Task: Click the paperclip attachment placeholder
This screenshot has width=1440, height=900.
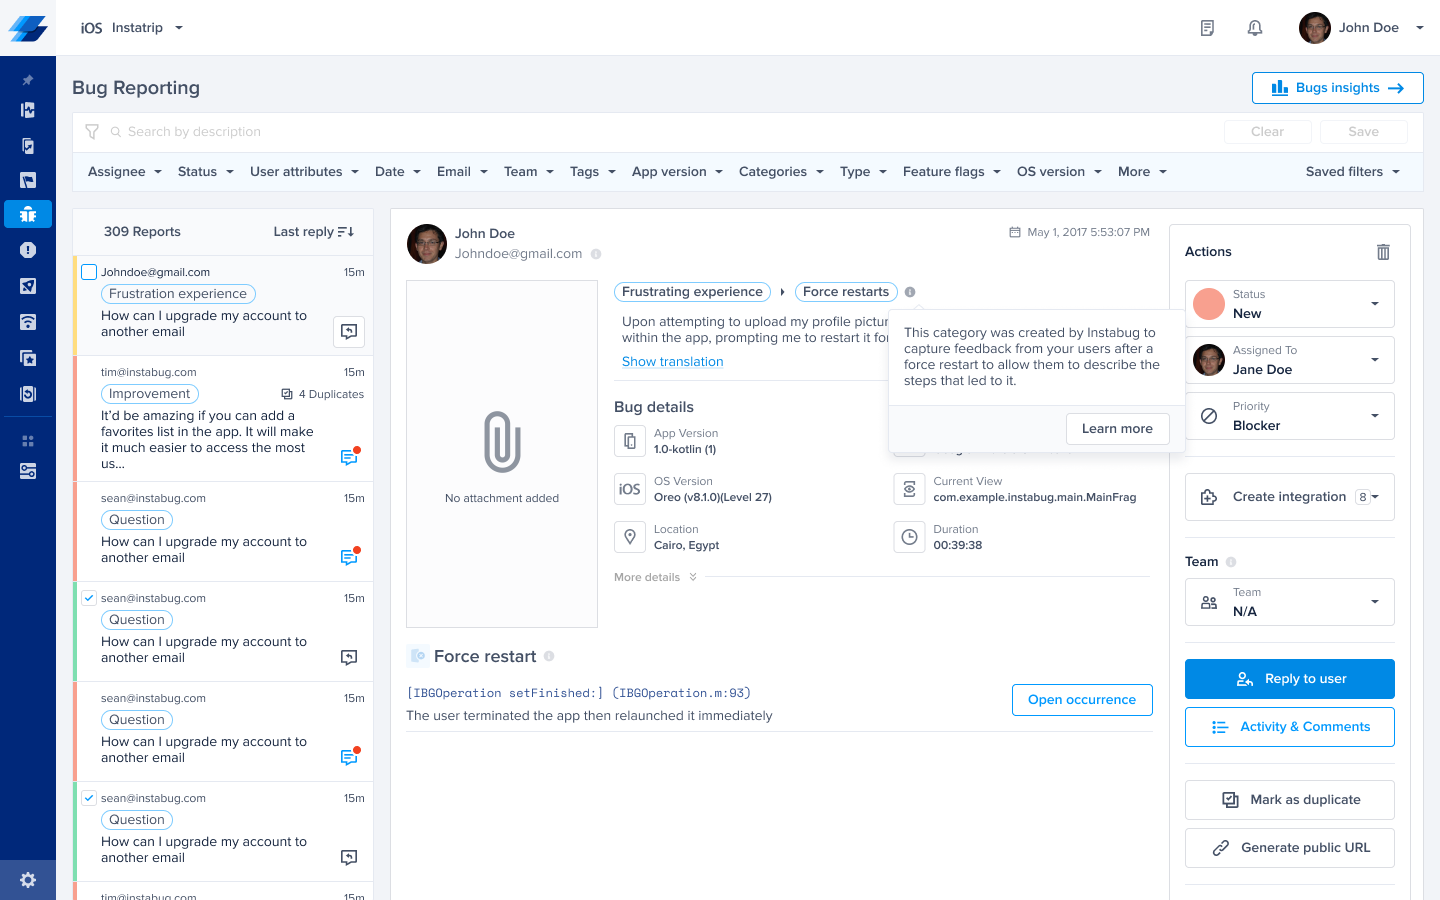Action: point(502,442)
